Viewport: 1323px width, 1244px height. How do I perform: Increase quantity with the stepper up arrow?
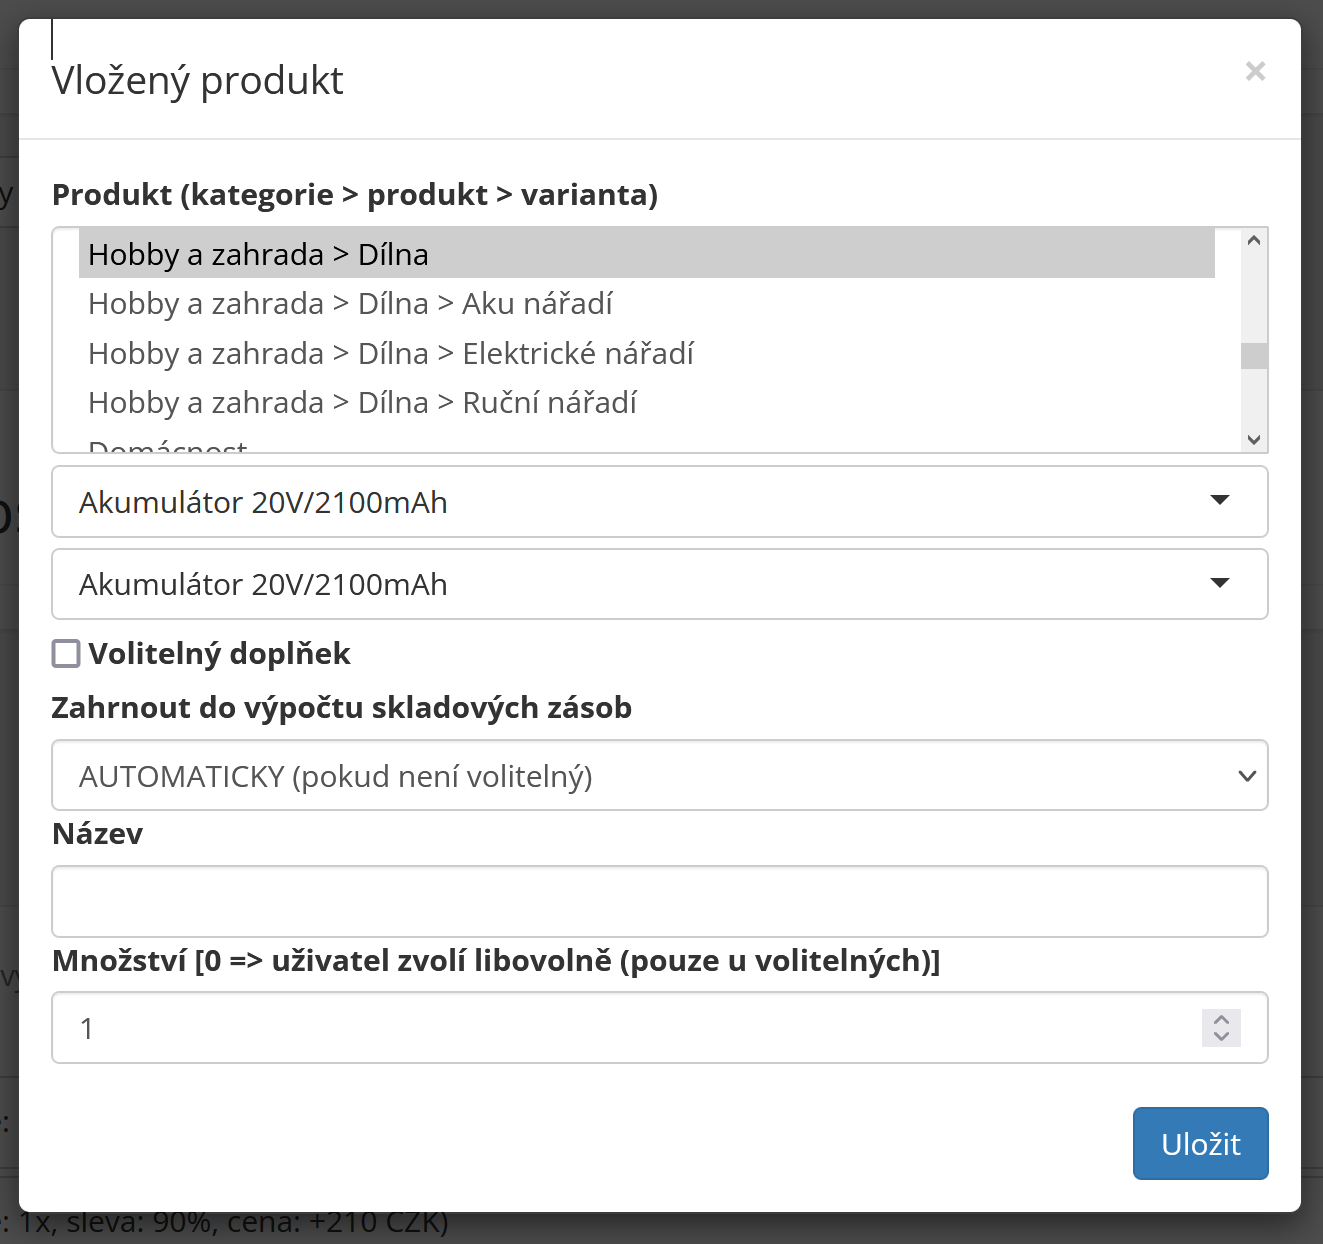tap(1221, 1019)
